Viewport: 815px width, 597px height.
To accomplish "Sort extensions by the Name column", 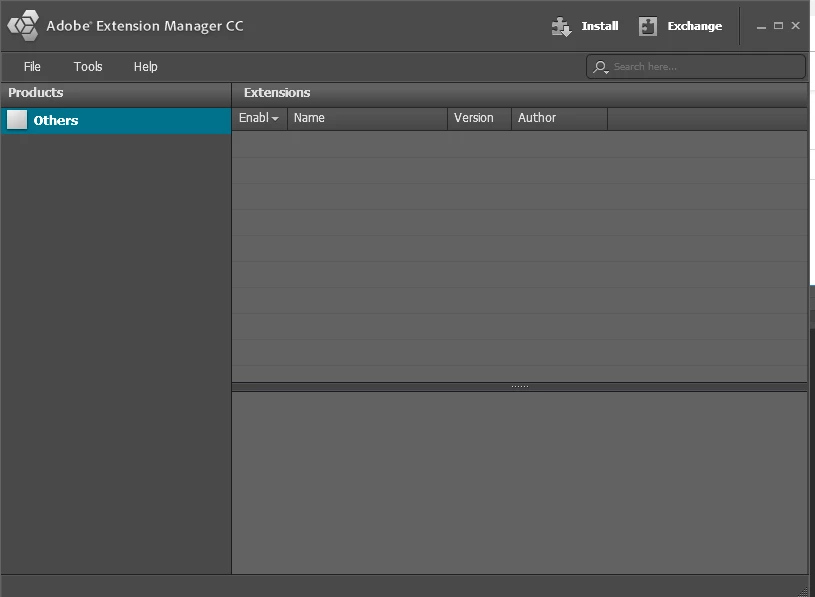I will pyautogui.click(x=367, y=118).
